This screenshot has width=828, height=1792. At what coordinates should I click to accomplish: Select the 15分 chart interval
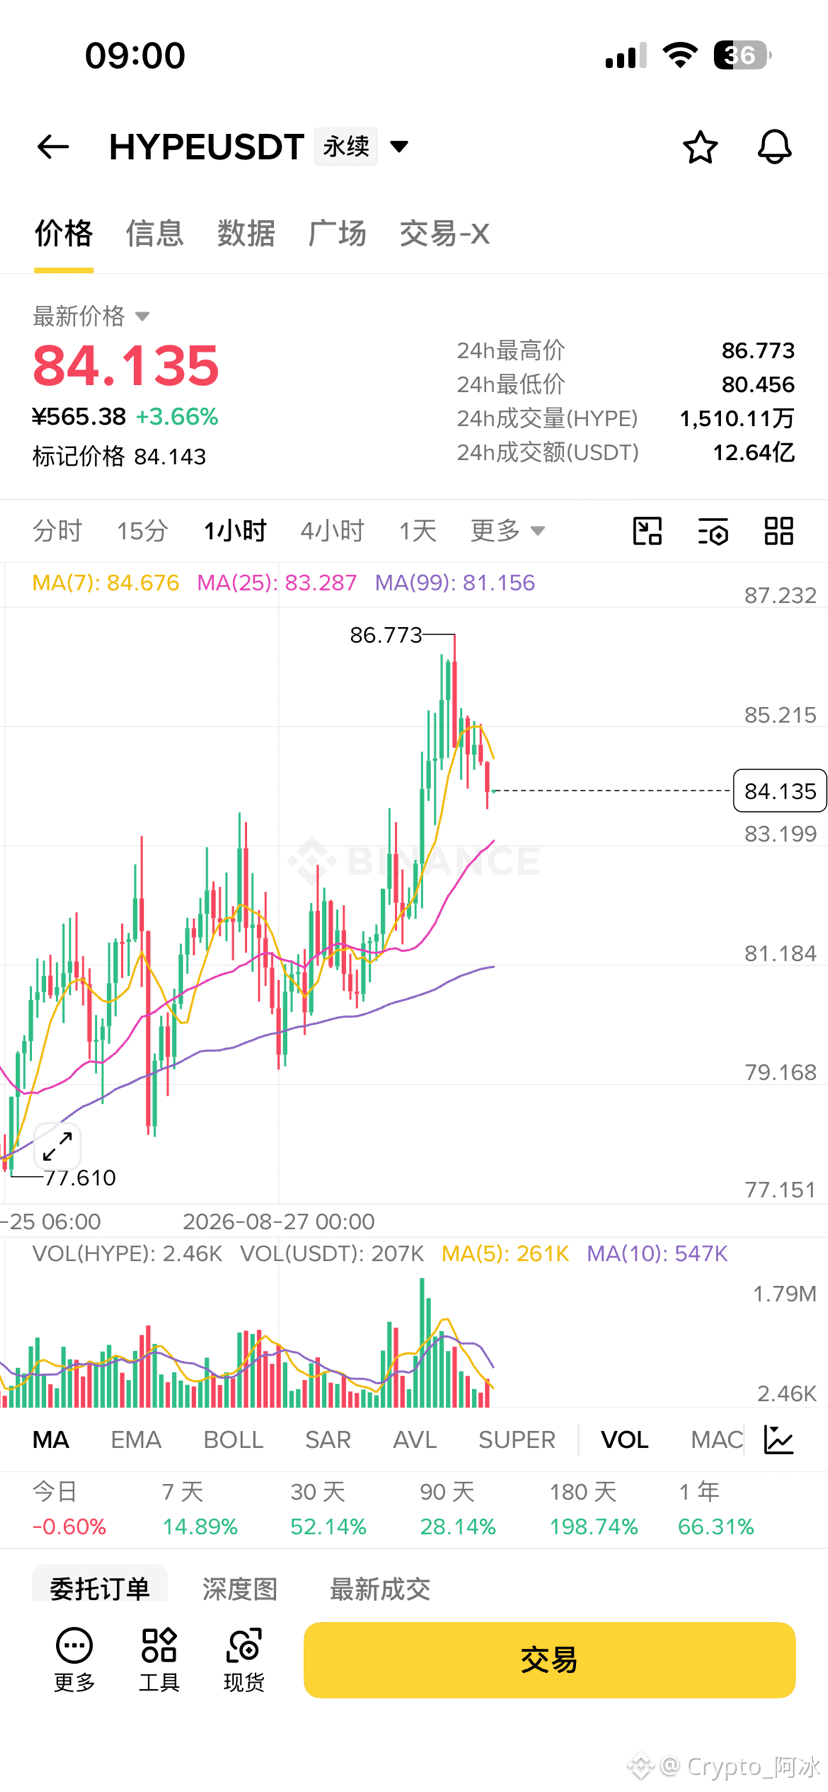[142, 531]
